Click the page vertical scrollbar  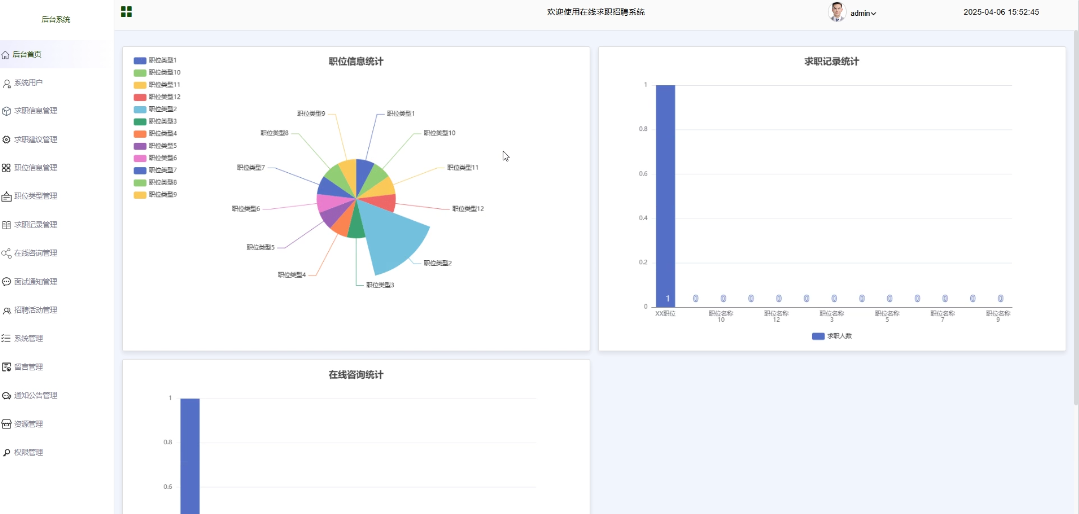pos(1076,219)
